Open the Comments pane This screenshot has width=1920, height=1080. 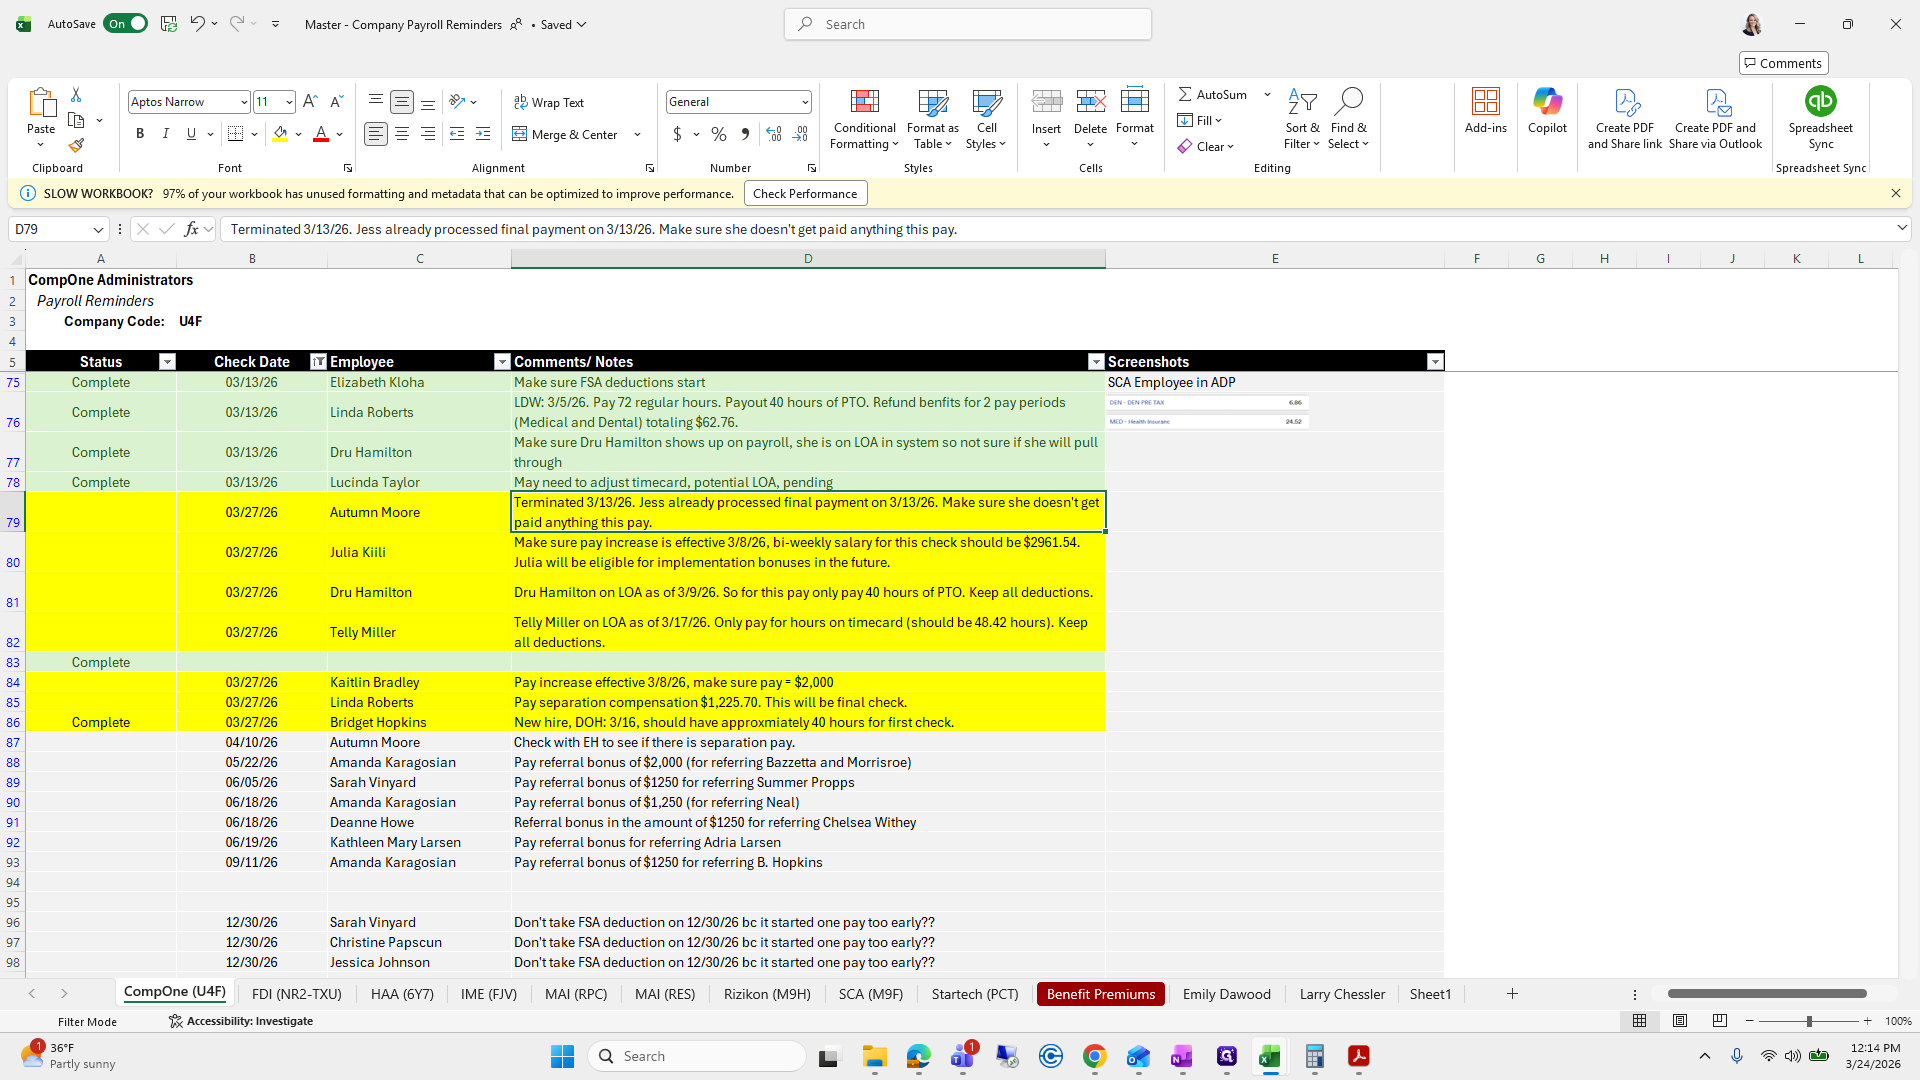click(1783, 62)
